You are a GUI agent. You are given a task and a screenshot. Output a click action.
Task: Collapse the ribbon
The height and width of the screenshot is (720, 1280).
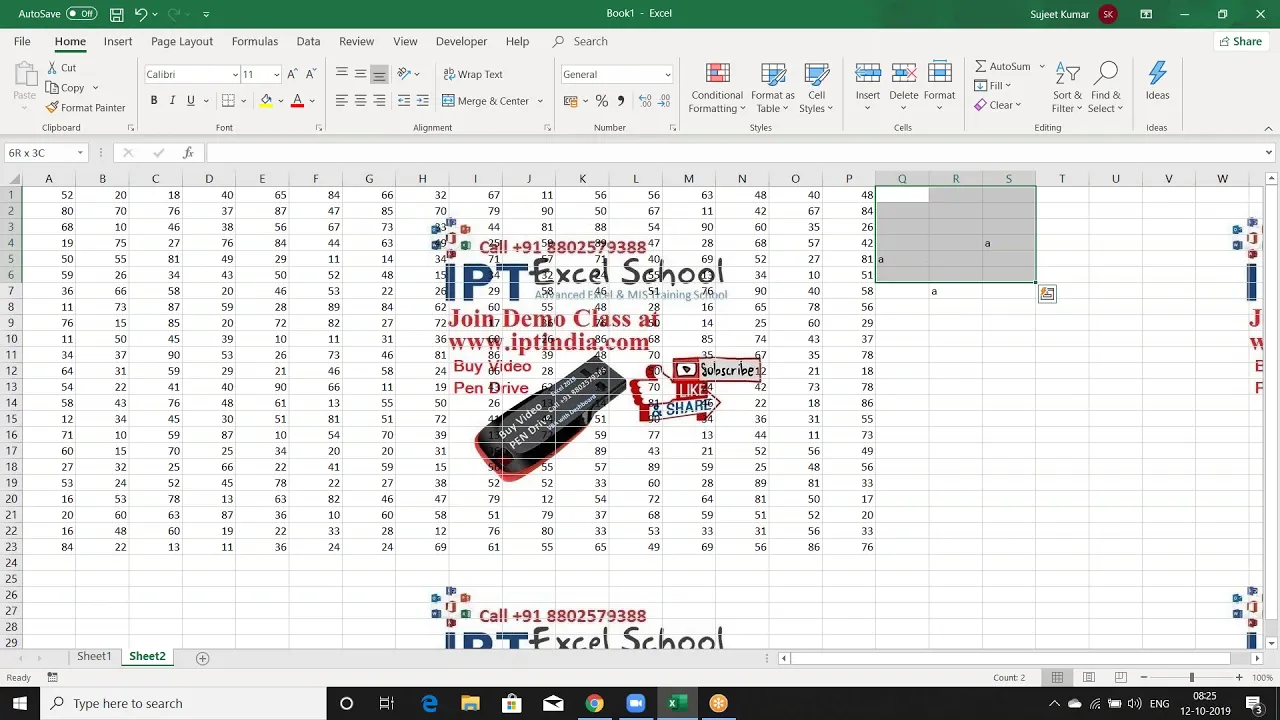pos(1269,128)
